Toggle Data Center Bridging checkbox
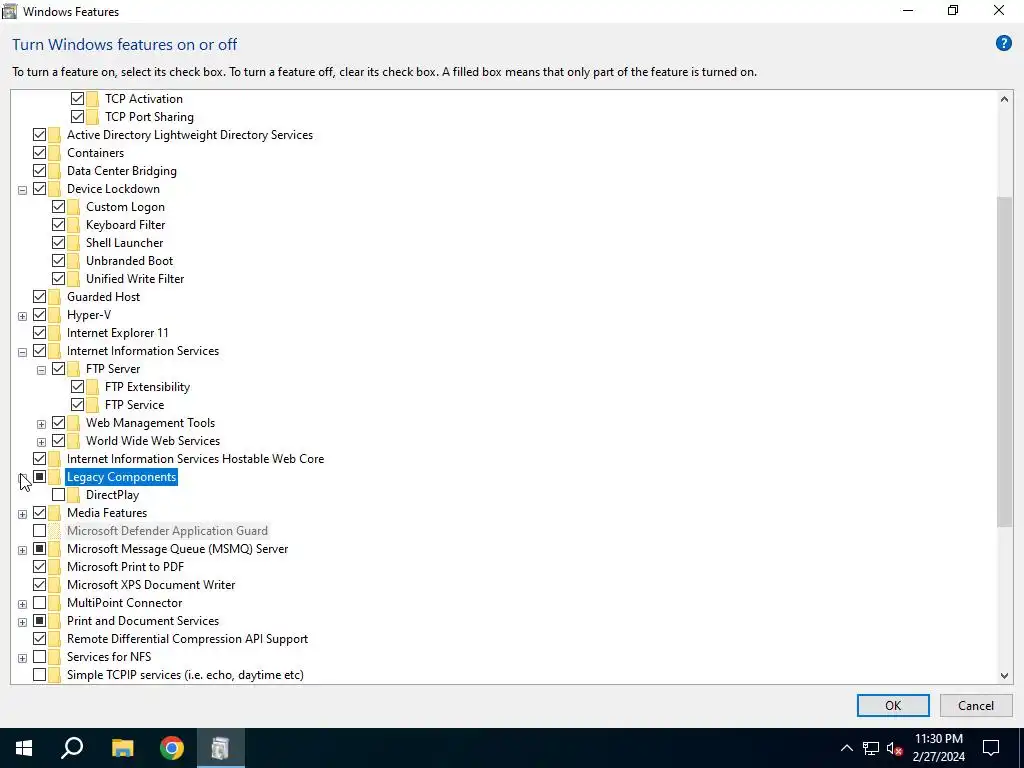The height and width of the screenshot is (768, 1024). [39, 170]
